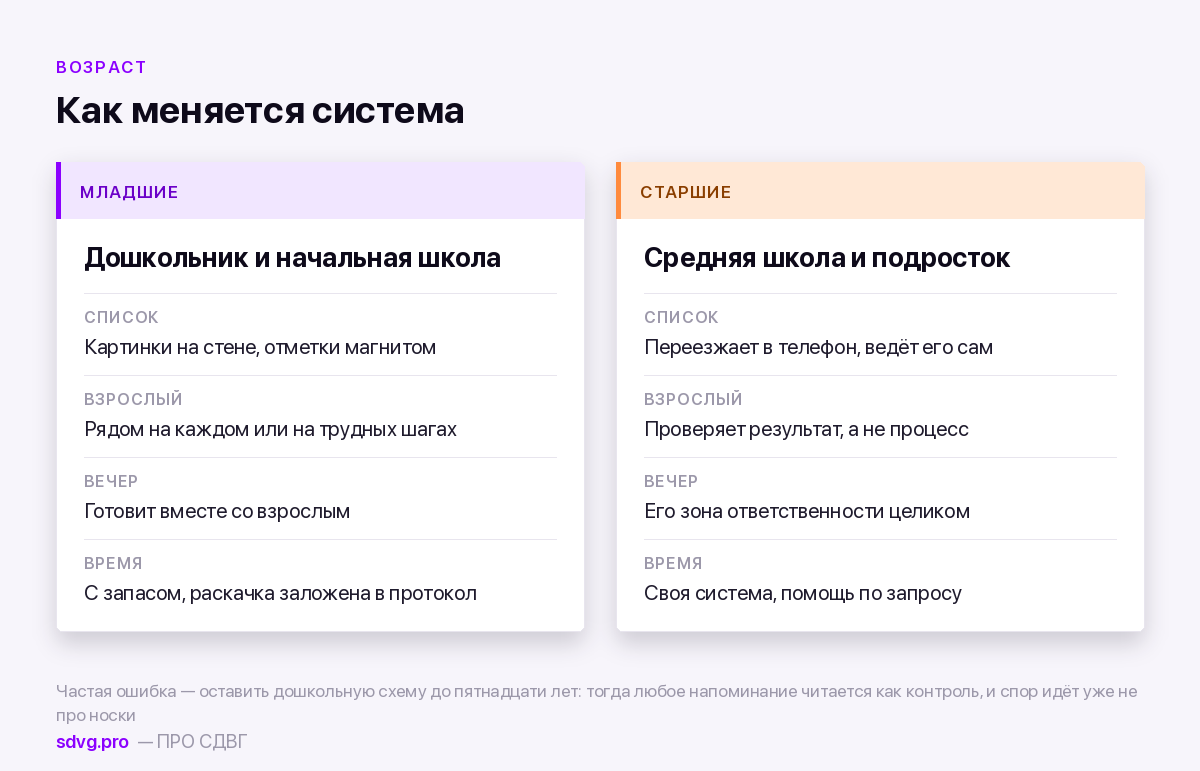Click the 'ВЗРОСЛЫЙ' label in the СТАРШИЕ card
Screen dimensions: 1200x771
click(x=693, y=399)
